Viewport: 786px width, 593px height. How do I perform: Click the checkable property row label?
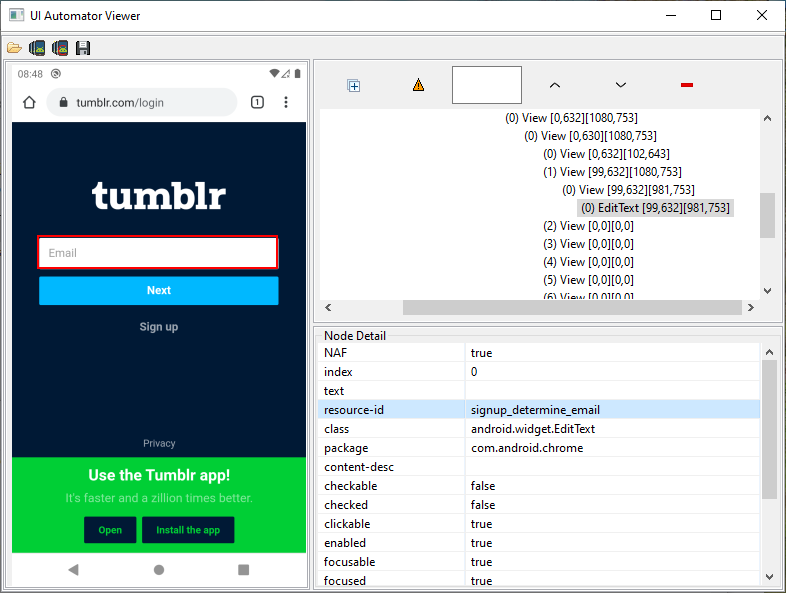(350, 486)
